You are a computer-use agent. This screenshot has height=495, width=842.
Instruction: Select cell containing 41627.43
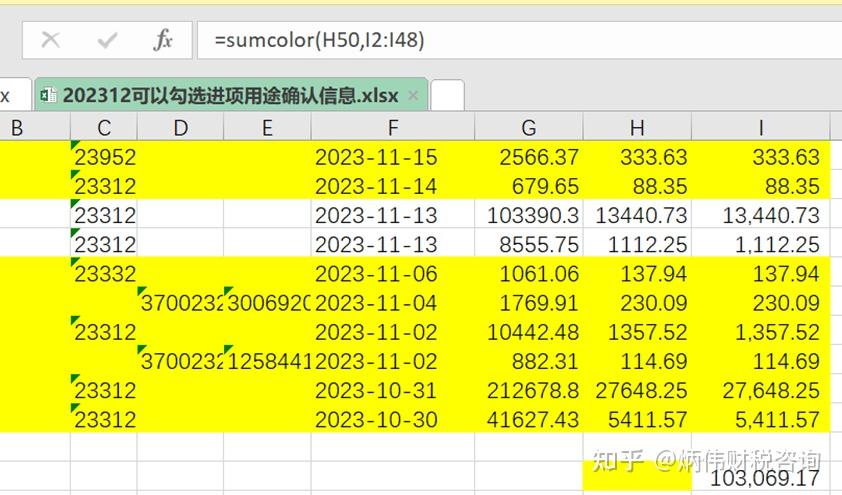point(529,418)
